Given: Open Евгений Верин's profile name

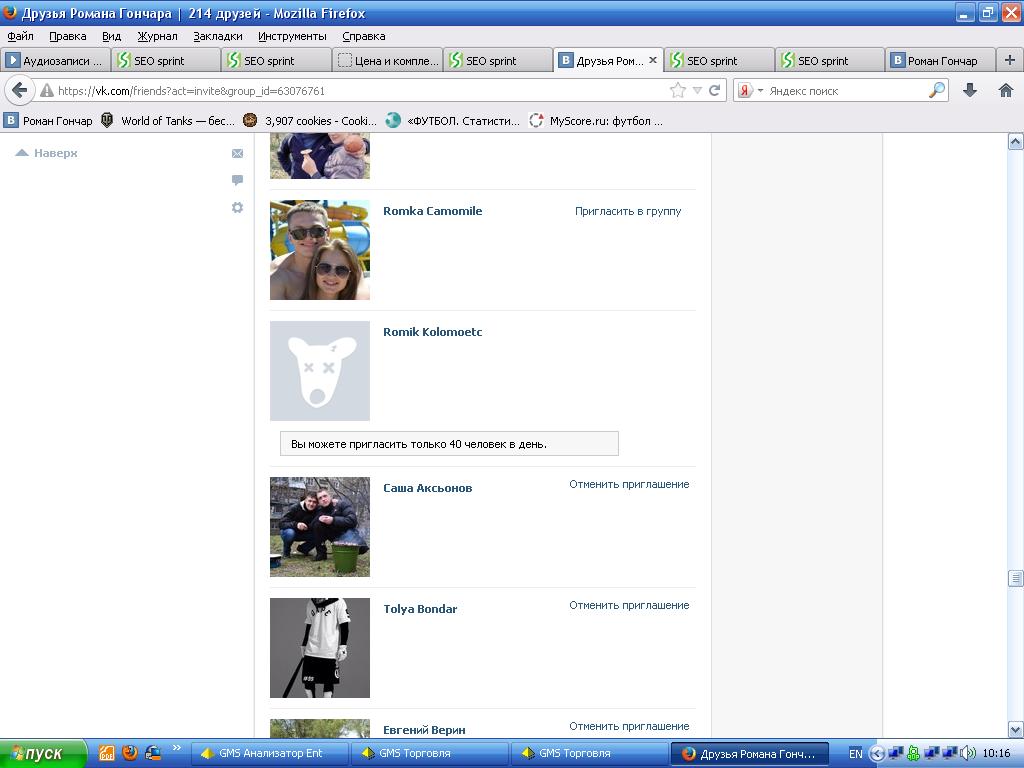Looking at the screenshot, I should (x=424, y=730).
